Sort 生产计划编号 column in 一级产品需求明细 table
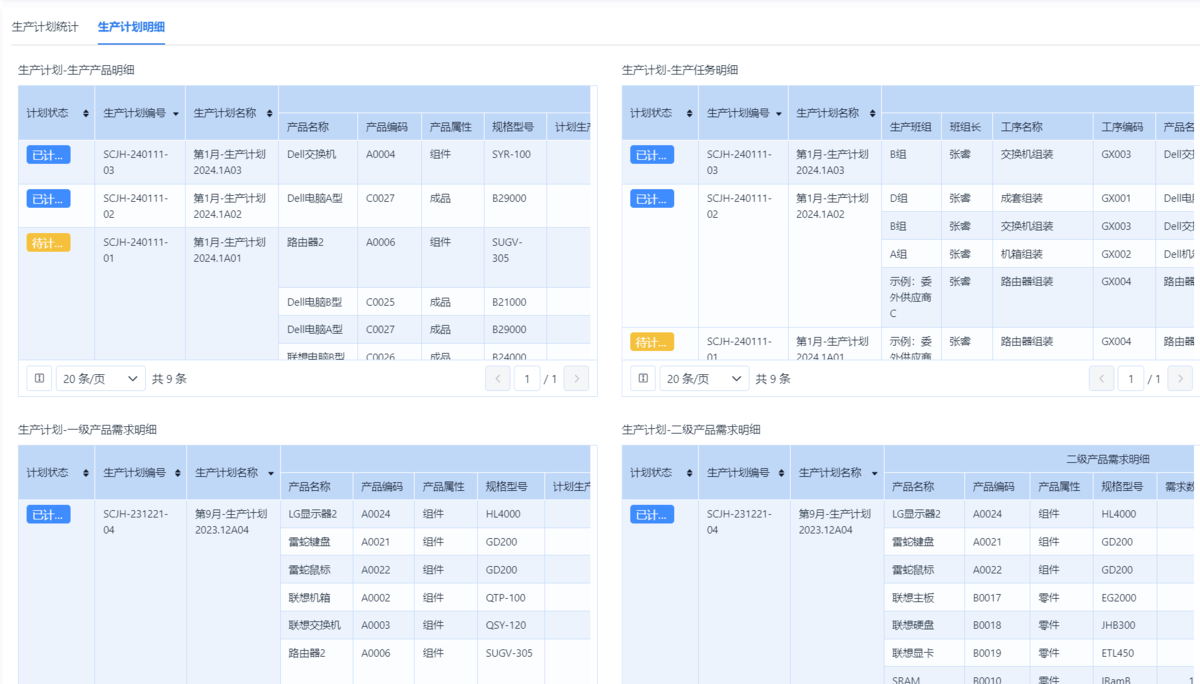1200x684 pixels. (x=177, y=473)
